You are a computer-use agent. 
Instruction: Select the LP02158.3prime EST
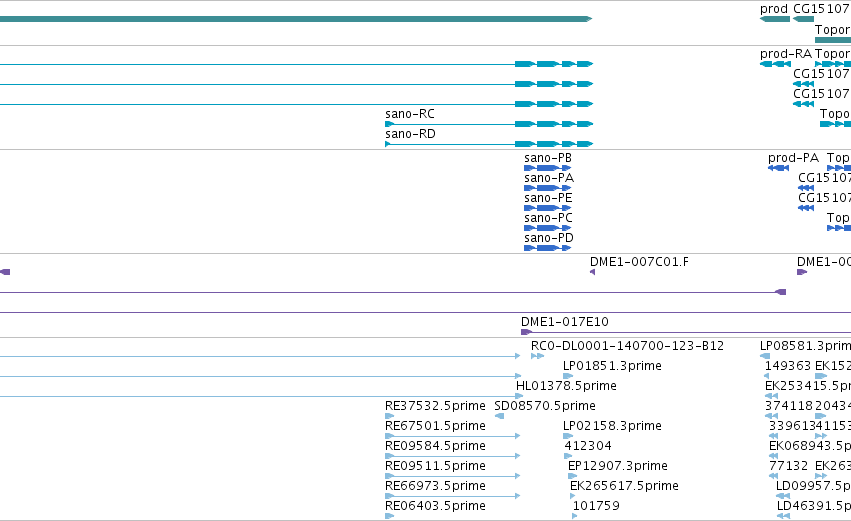coord(612,427)
